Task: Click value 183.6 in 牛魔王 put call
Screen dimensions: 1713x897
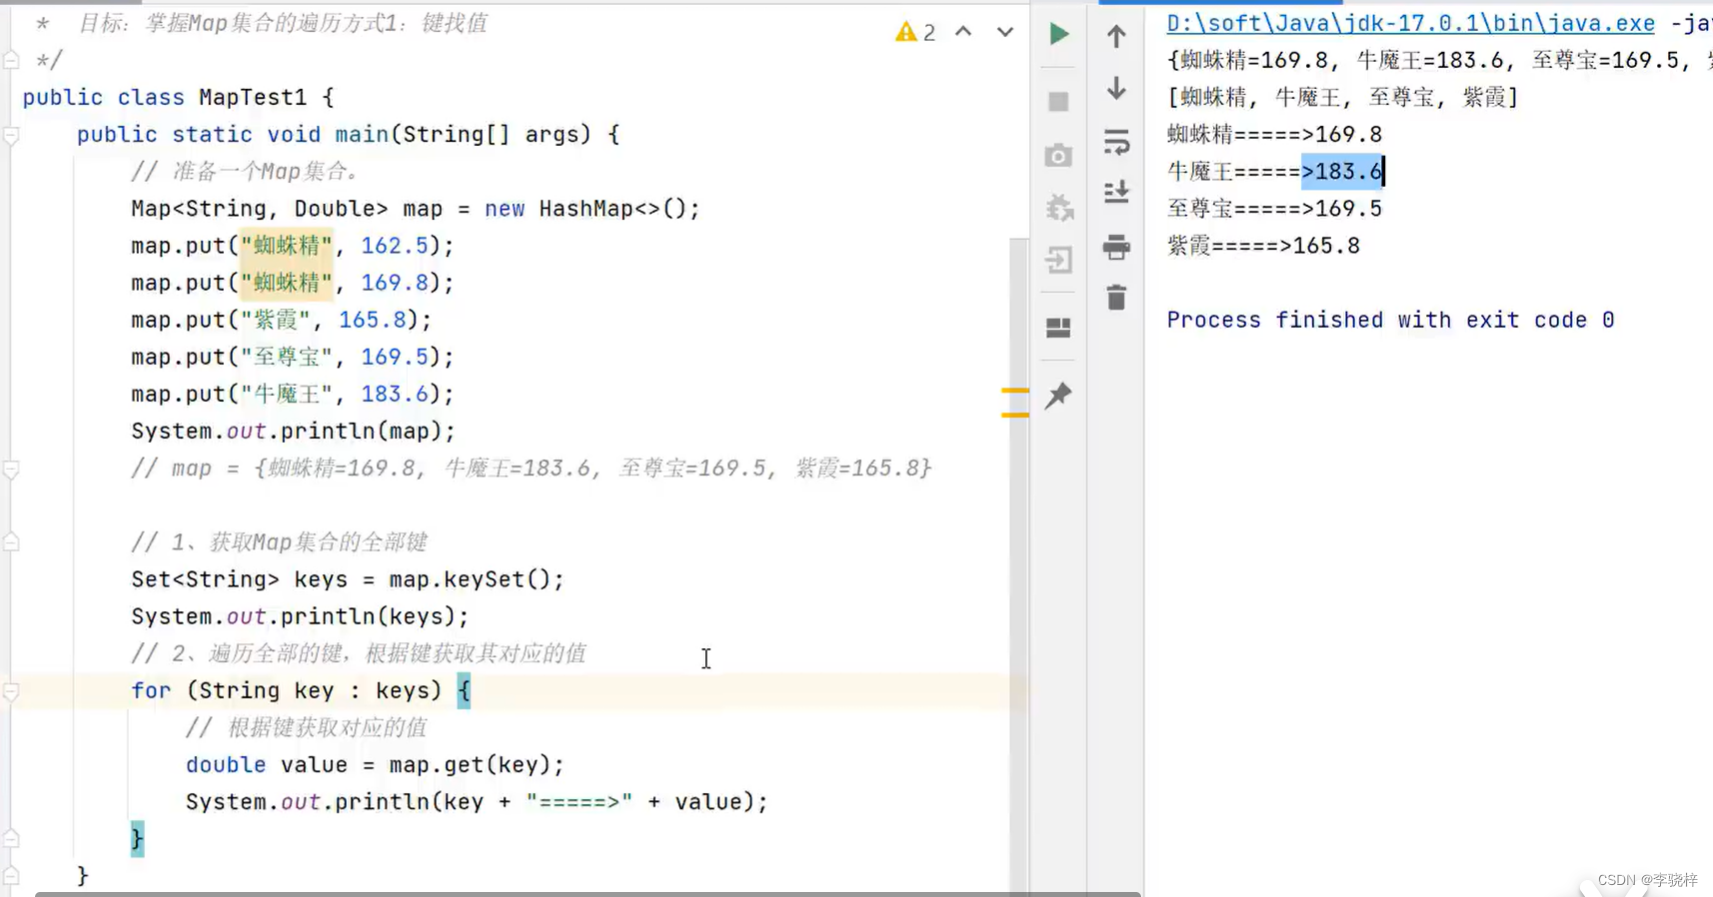Action: (394, 393)
